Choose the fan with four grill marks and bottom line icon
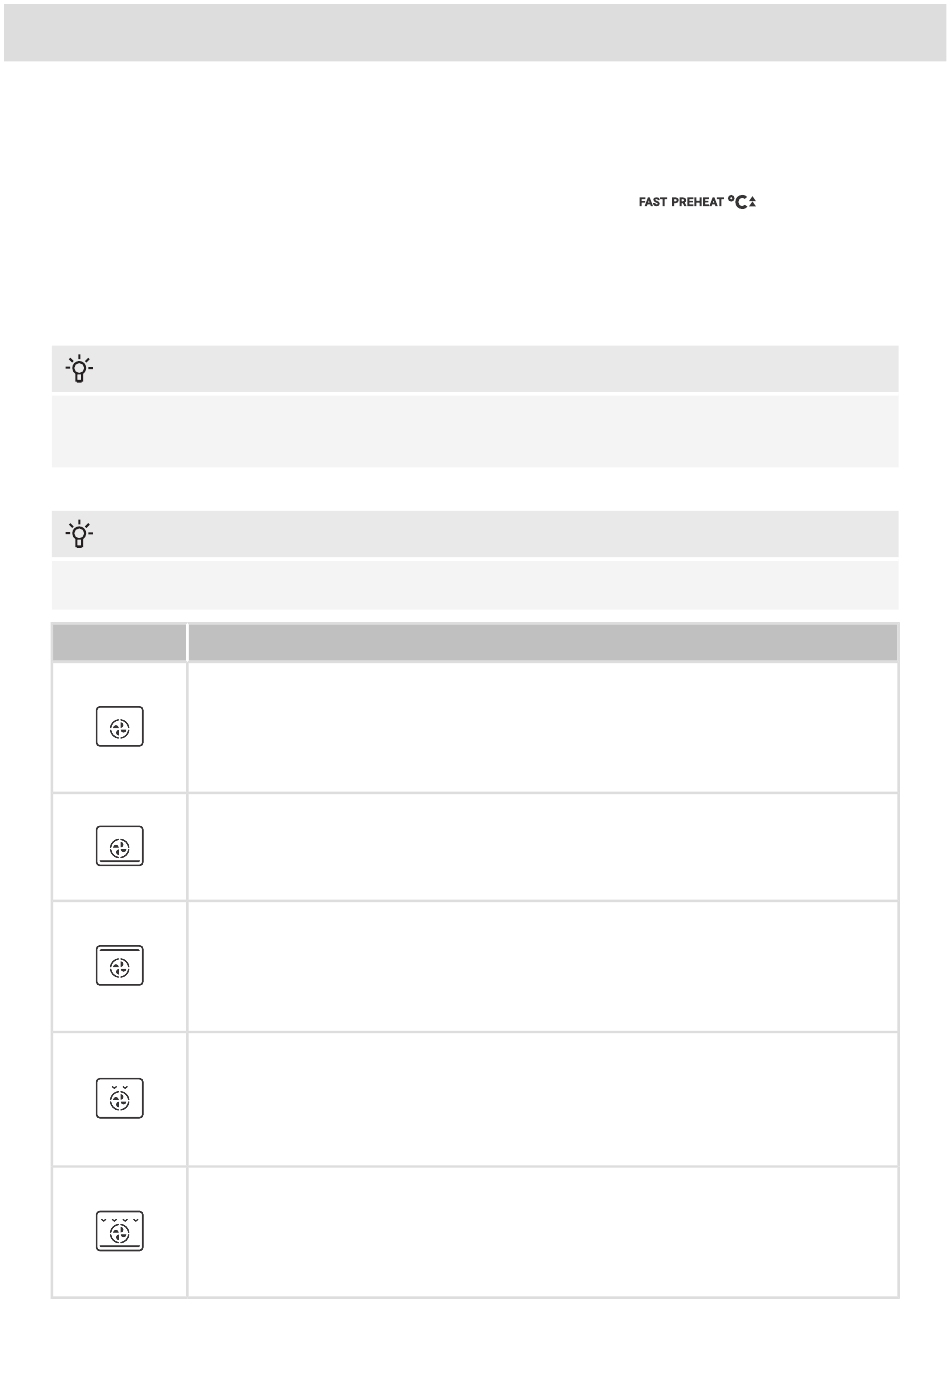The height and width of the screenshot is (1374, 950). click(x=120, y=1231)
